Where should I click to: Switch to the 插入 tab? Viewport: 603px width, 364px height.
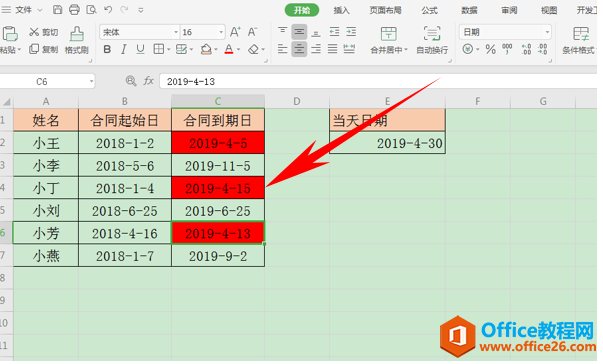341,10
